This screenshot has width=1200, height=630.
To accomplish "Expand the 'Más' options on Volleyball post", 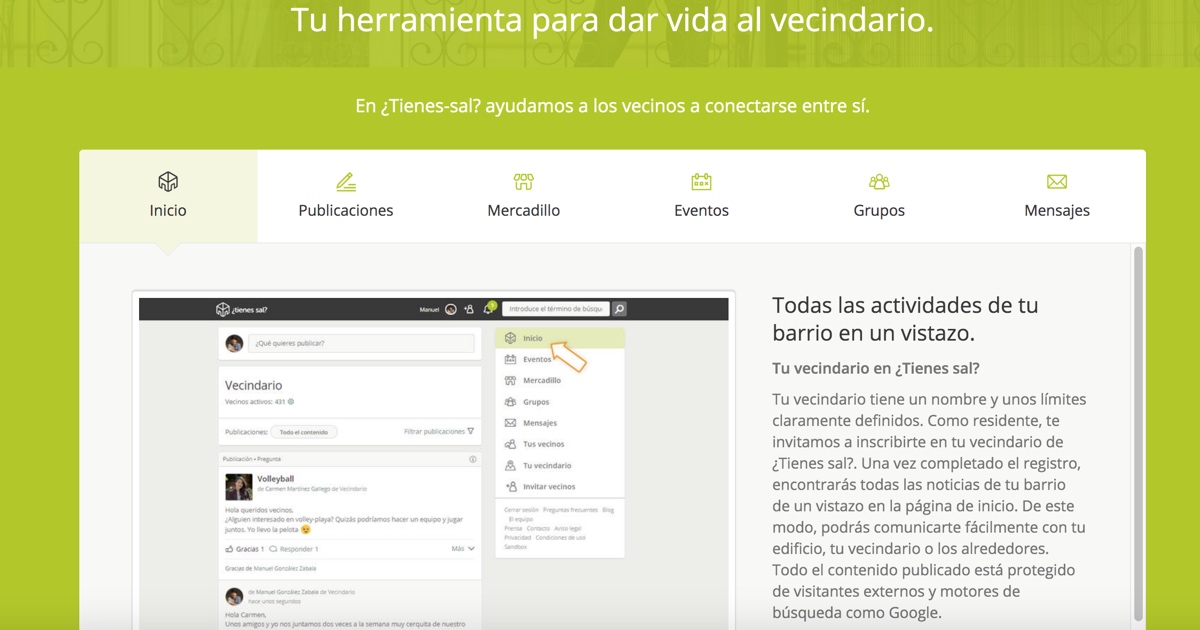I will tap(463, 549).
